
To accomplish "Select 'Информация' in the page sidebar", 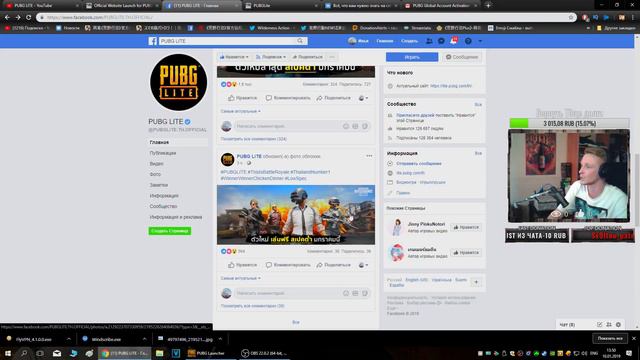I will tap(164, 196).
